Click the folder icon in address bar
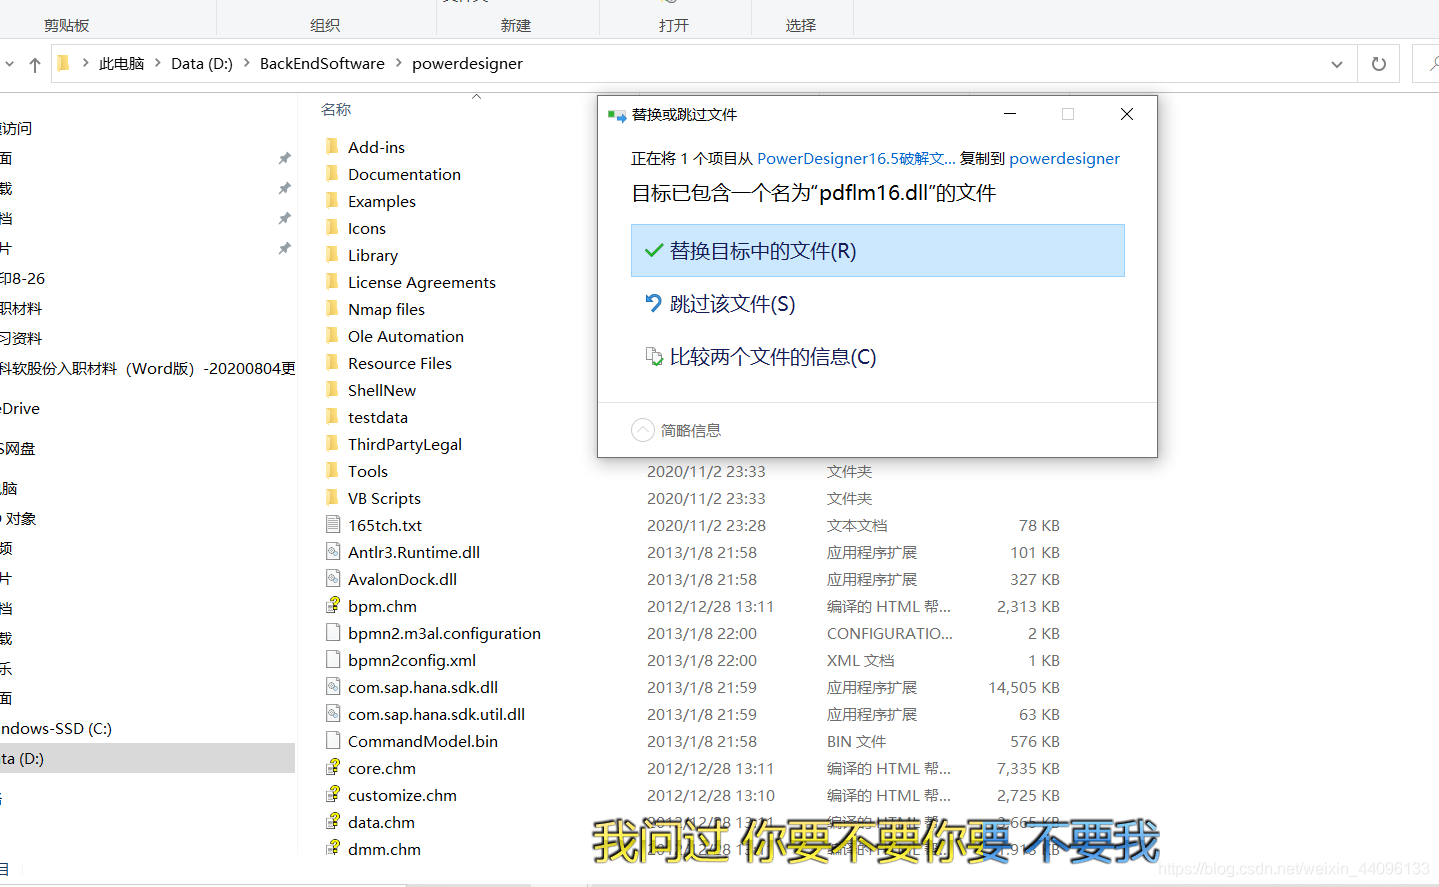Image resolution: width=1439 pixels, height=887 pixels. pos(63,63)
